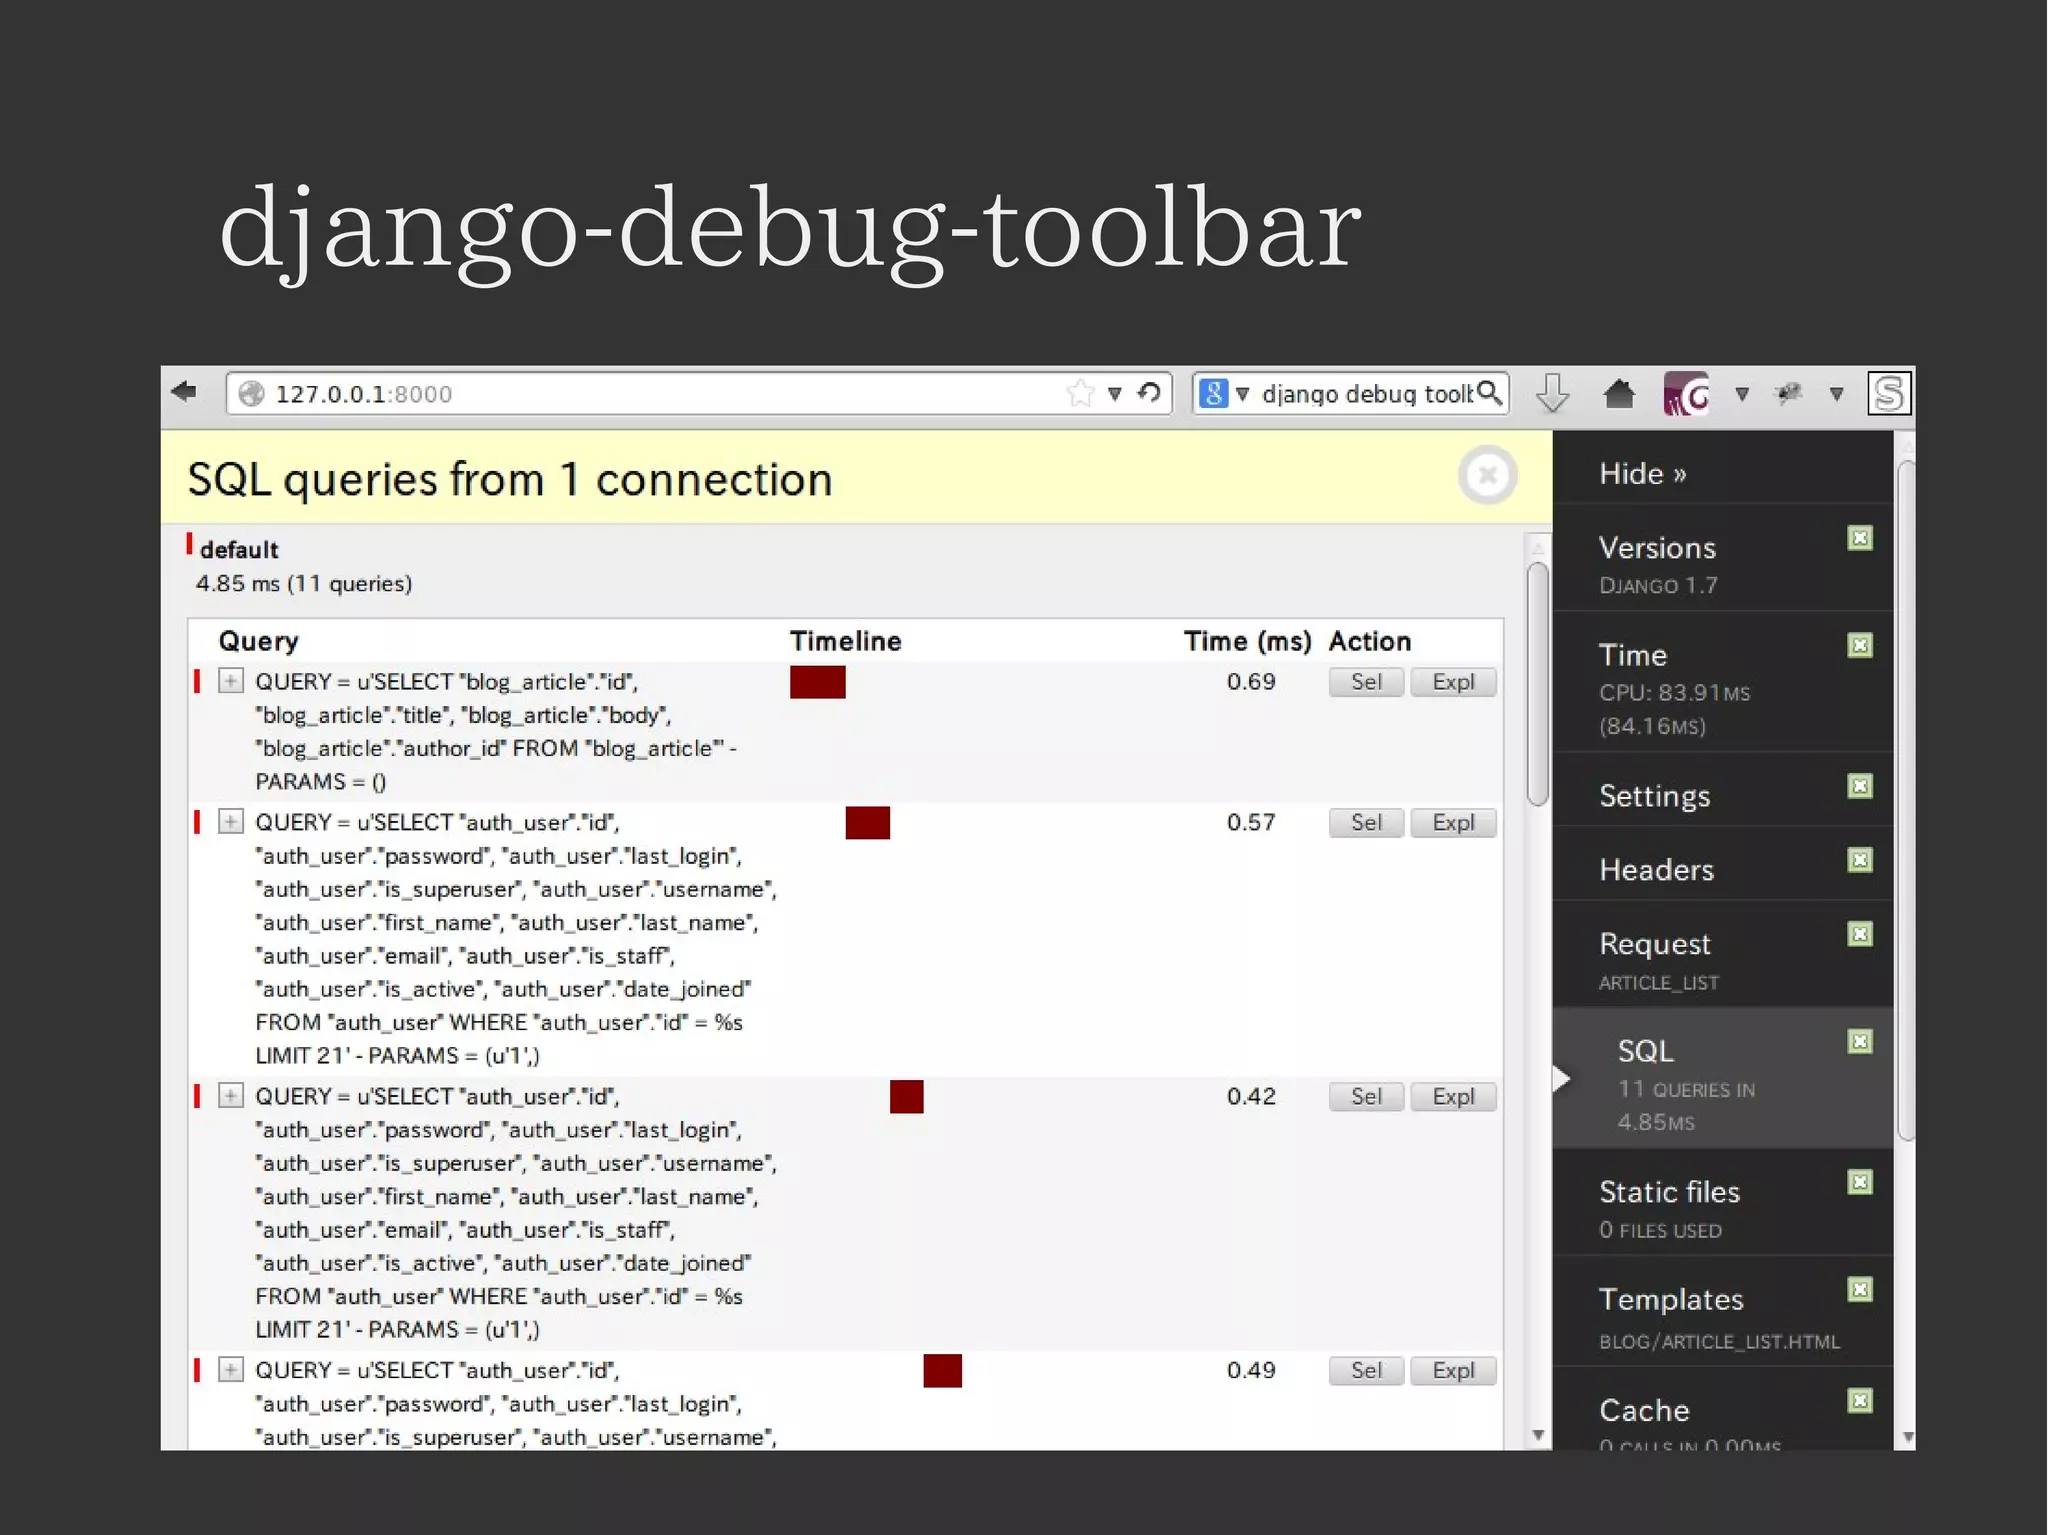2048x1535 pixels.
Task: Toggle the Settings panel checkbox
Action: point(1860,786)
